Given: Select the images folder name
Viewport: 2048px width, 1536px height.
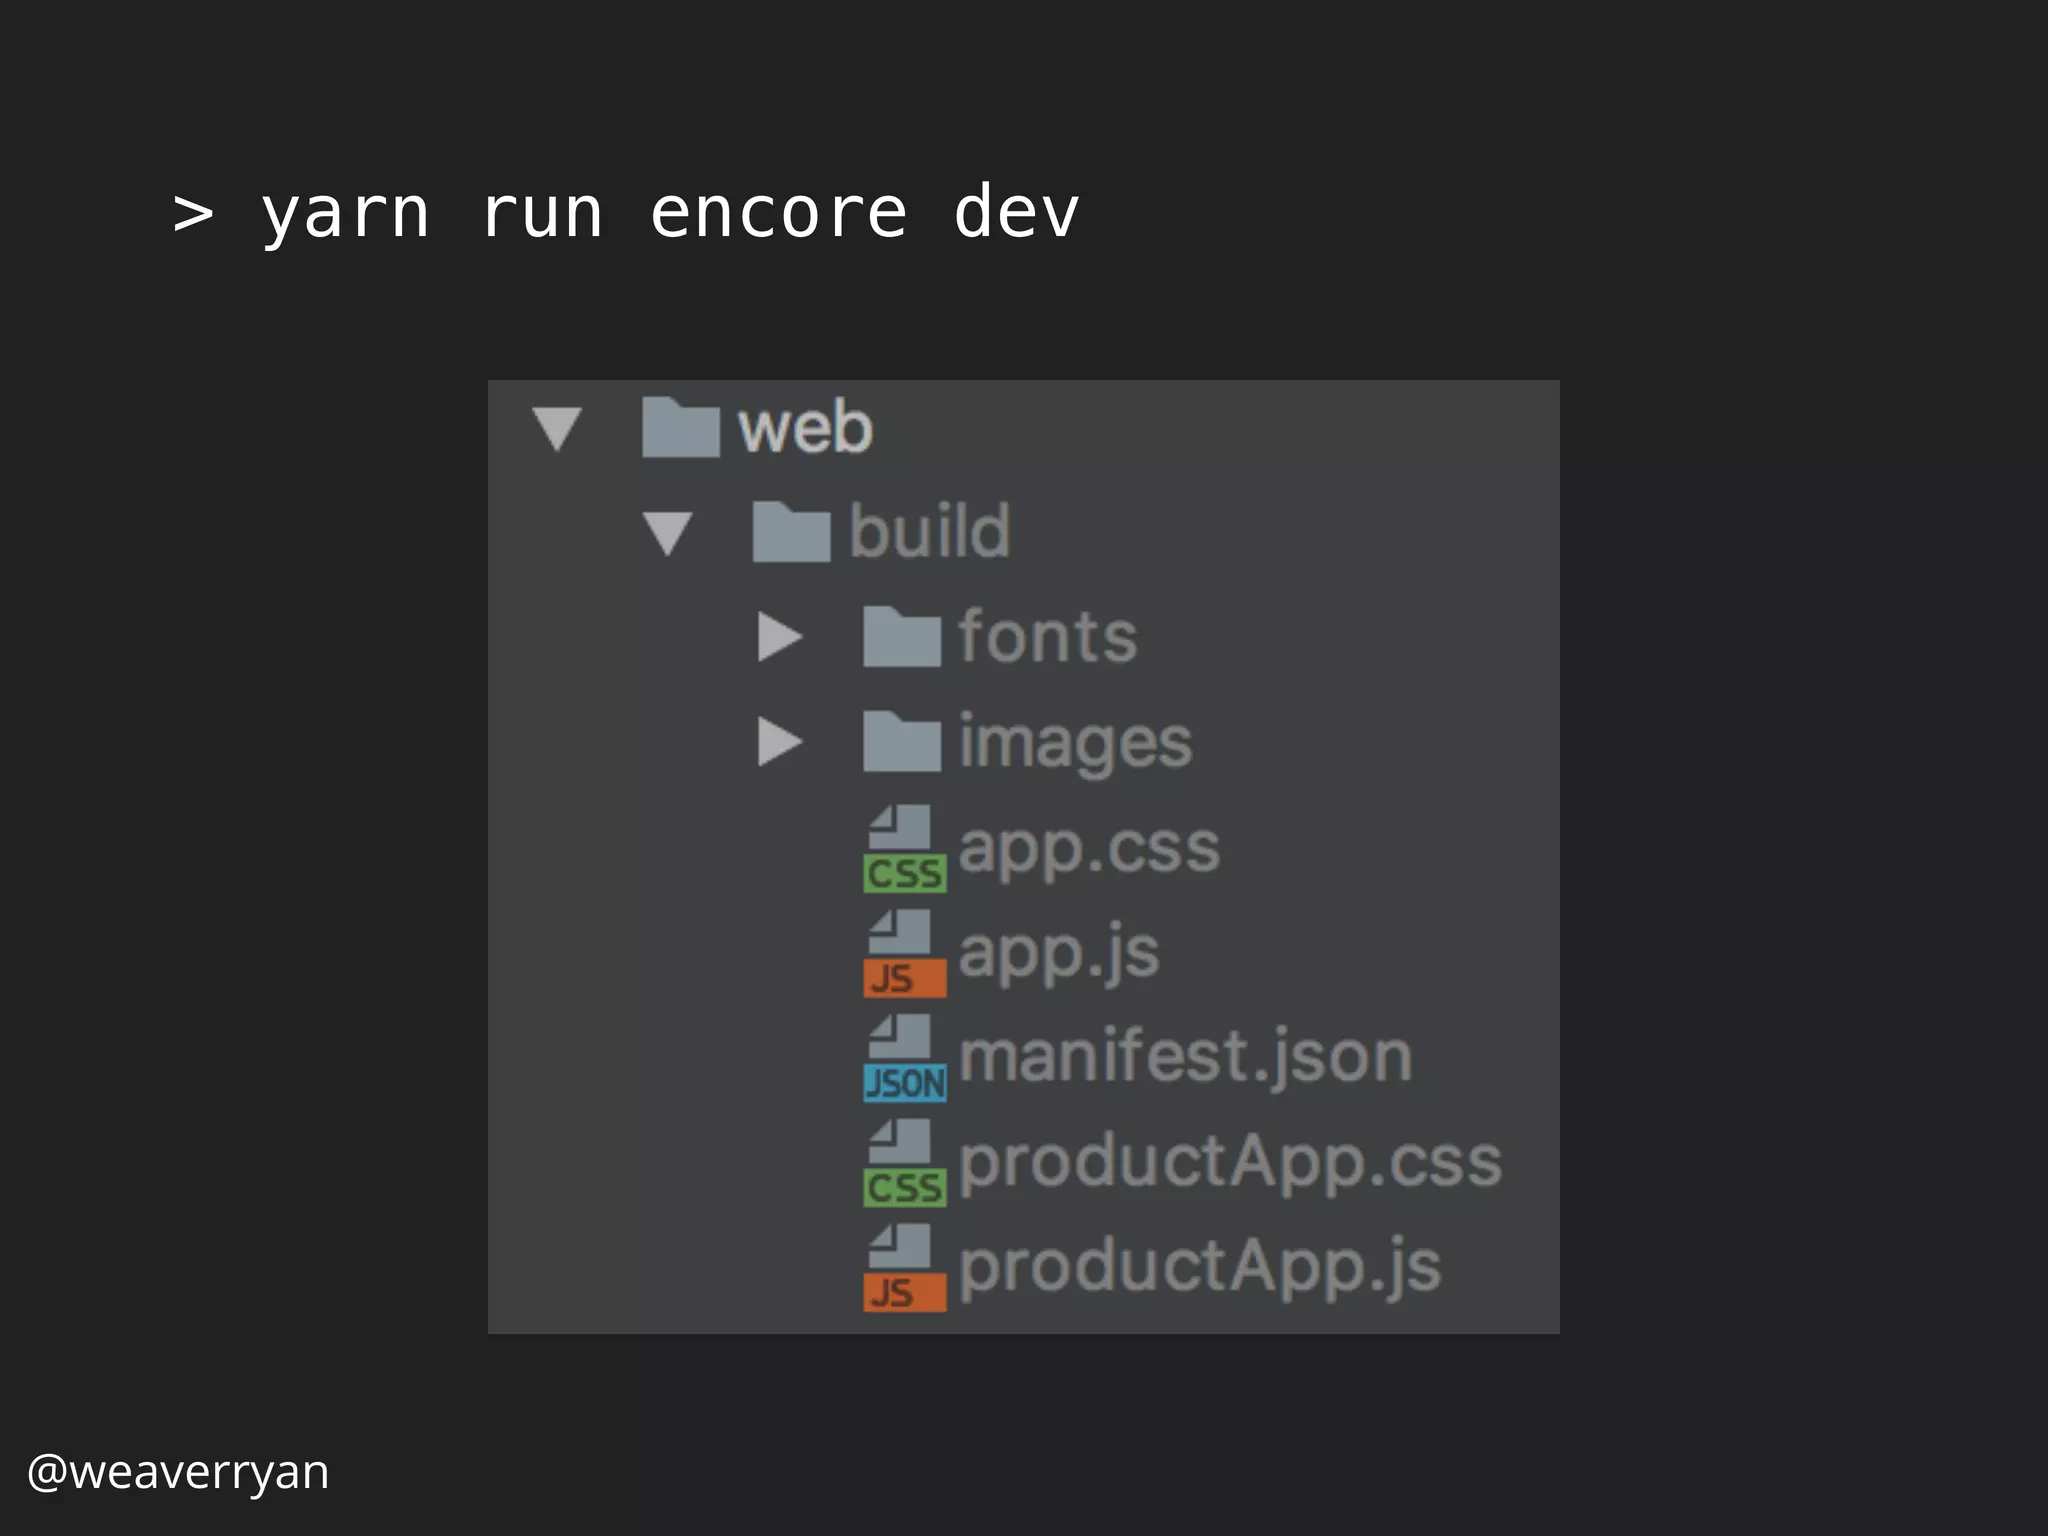Looking at the screenshot, I should click(x=1076, y=743).
